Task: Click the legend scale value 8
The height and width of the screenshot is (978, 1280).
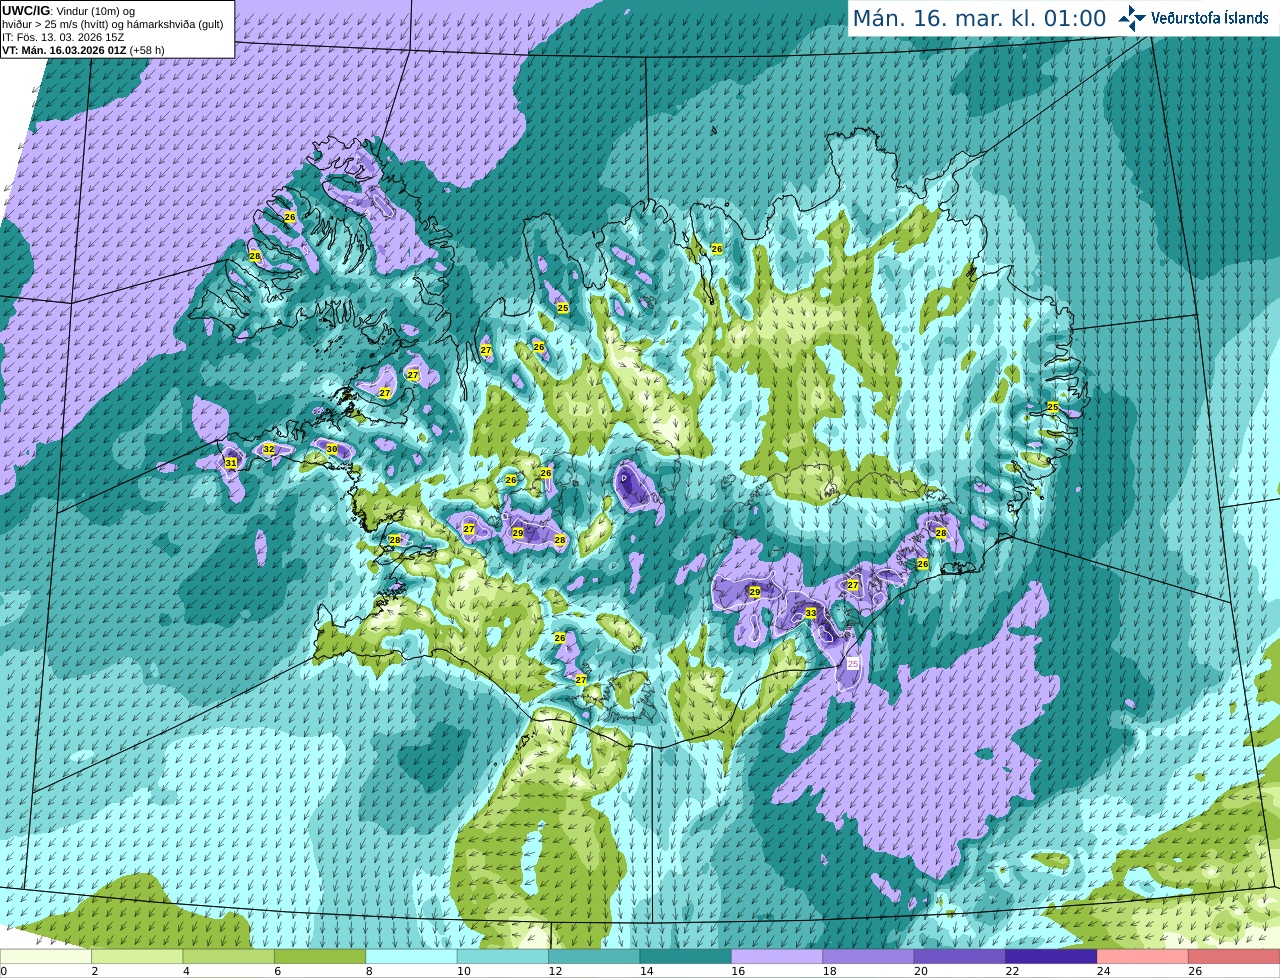Action: (369, 971)
